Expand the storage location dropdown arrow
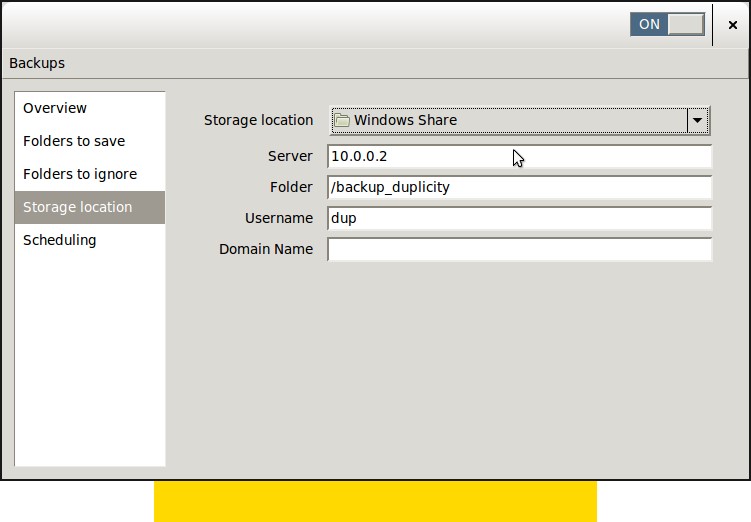 [697, 120]
